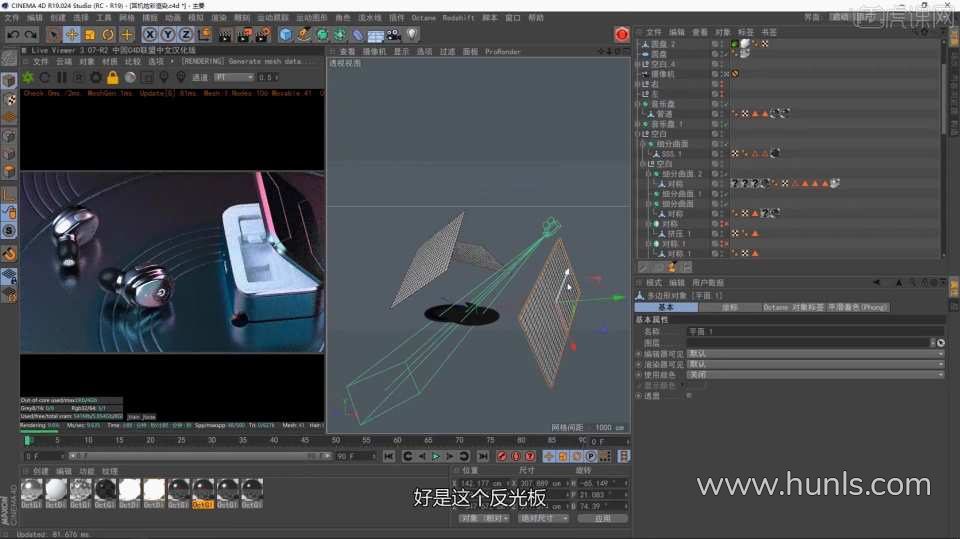Switch to the 坐标 attribute tab
The height and width of the screenshot is (539, 960).
[729, 308]
